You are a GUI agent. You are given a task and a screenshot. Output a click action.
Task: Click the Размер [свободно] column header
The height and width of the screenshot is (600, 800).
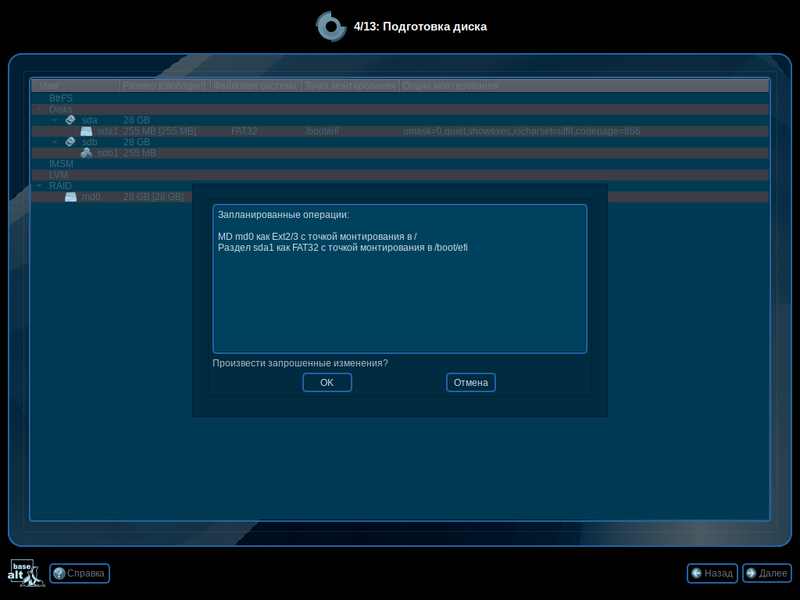[165, 86]
